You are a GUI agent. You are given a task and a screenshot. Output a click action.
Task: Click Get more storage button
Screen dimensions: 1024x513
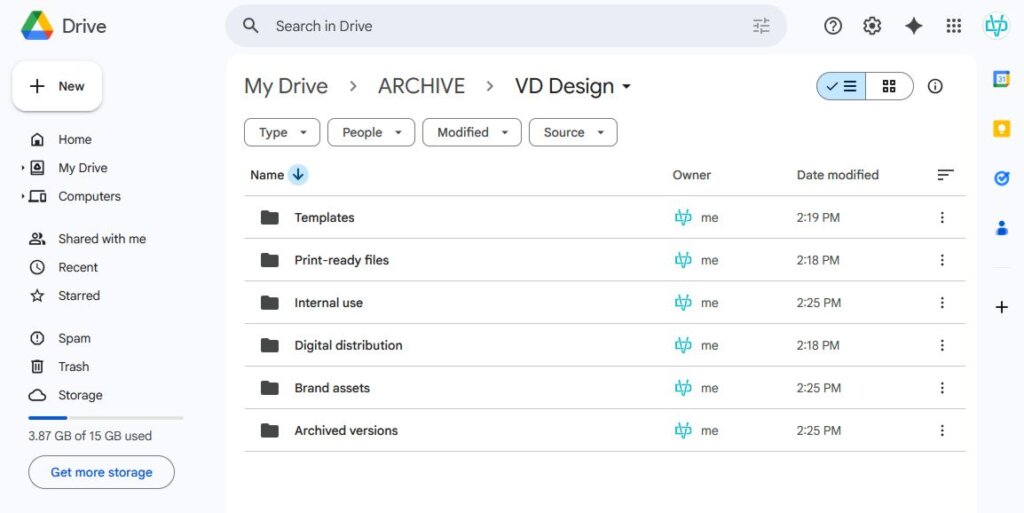point(101,472)
